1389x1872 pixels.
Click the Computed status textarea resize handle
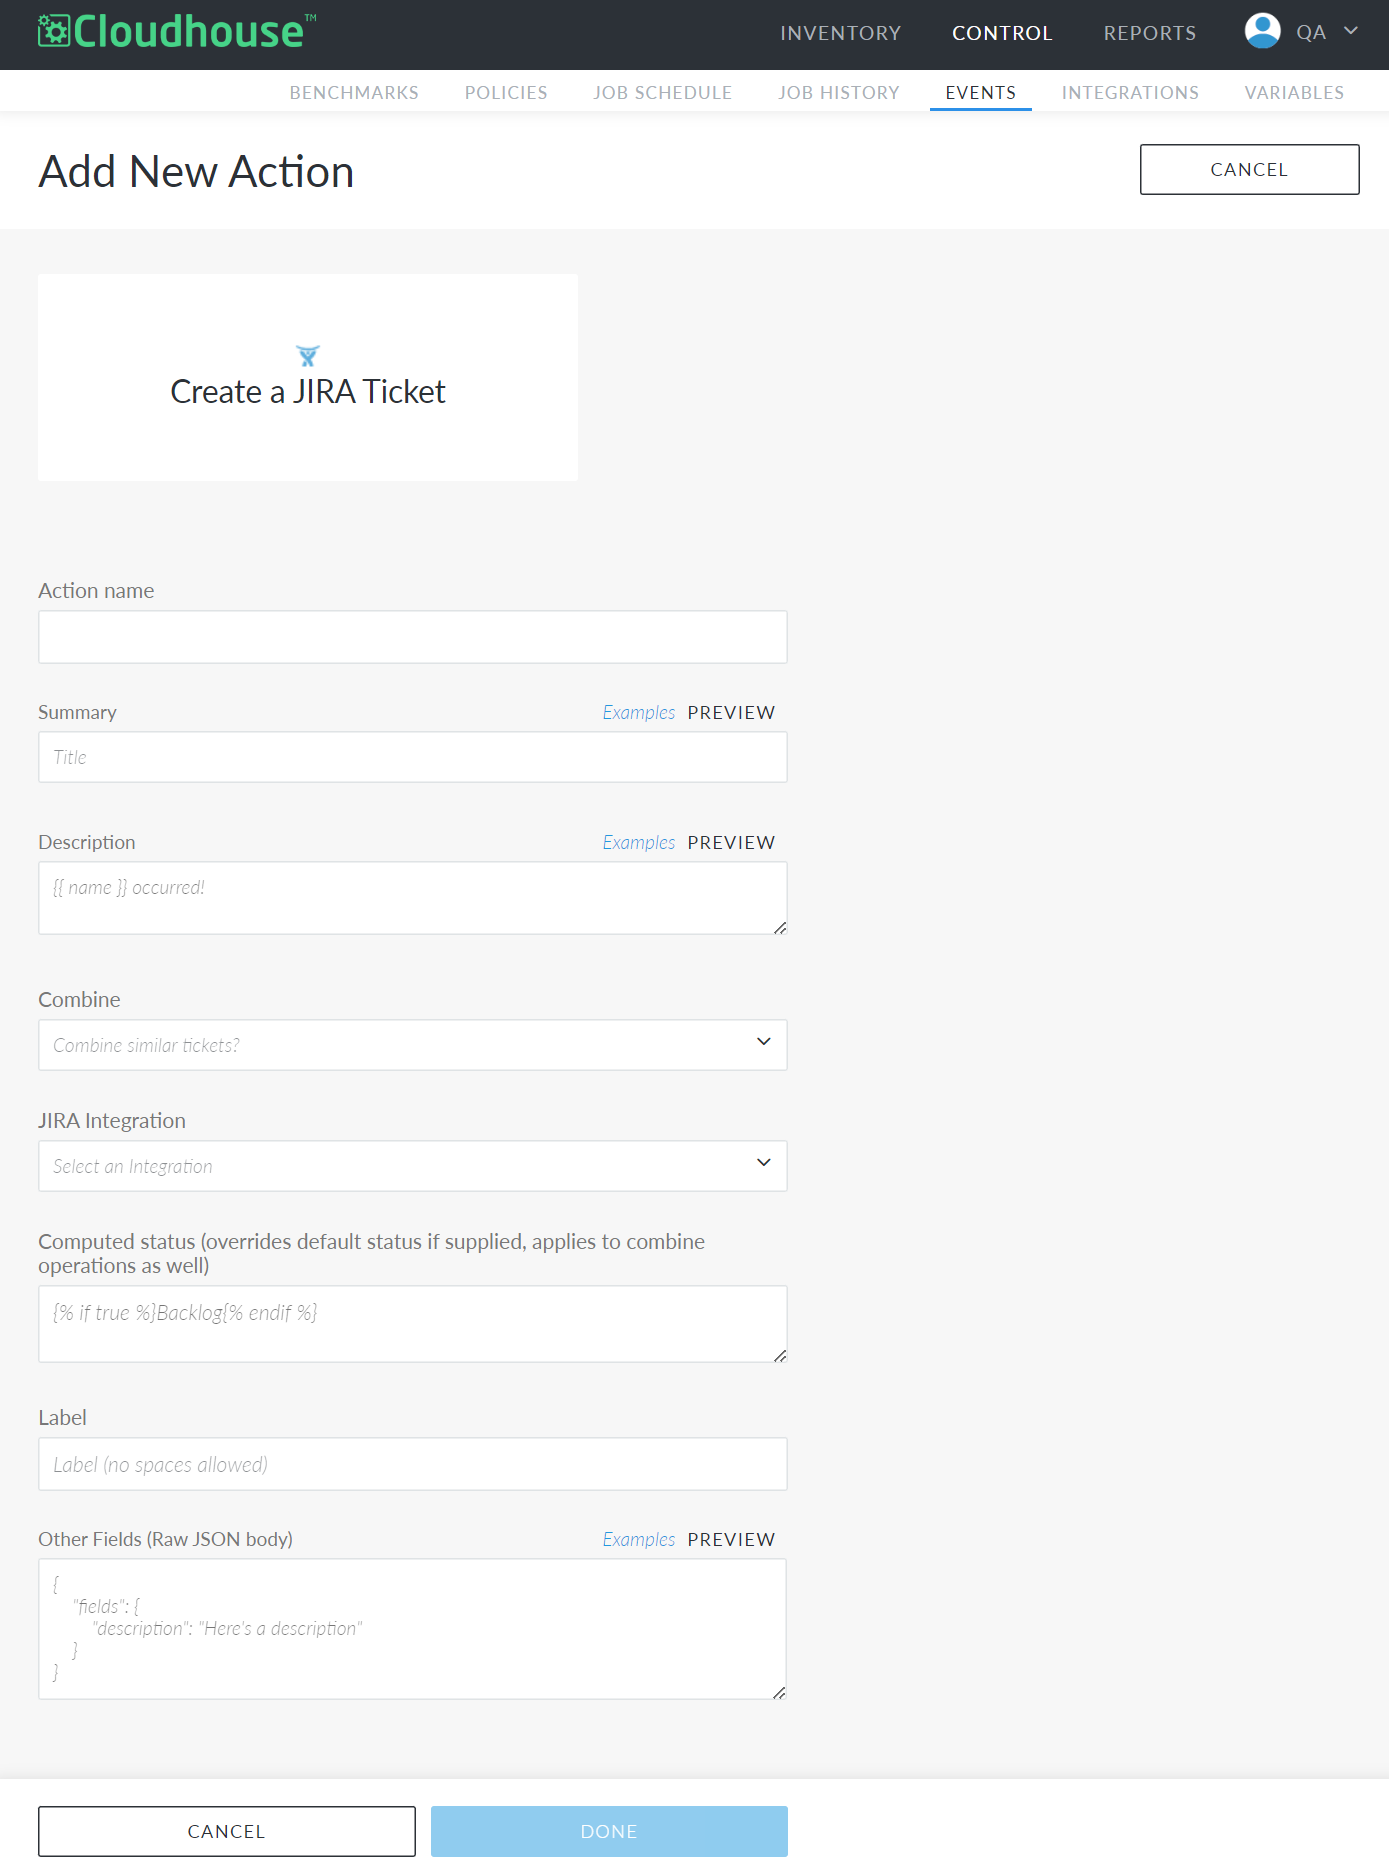point(780,1356)
